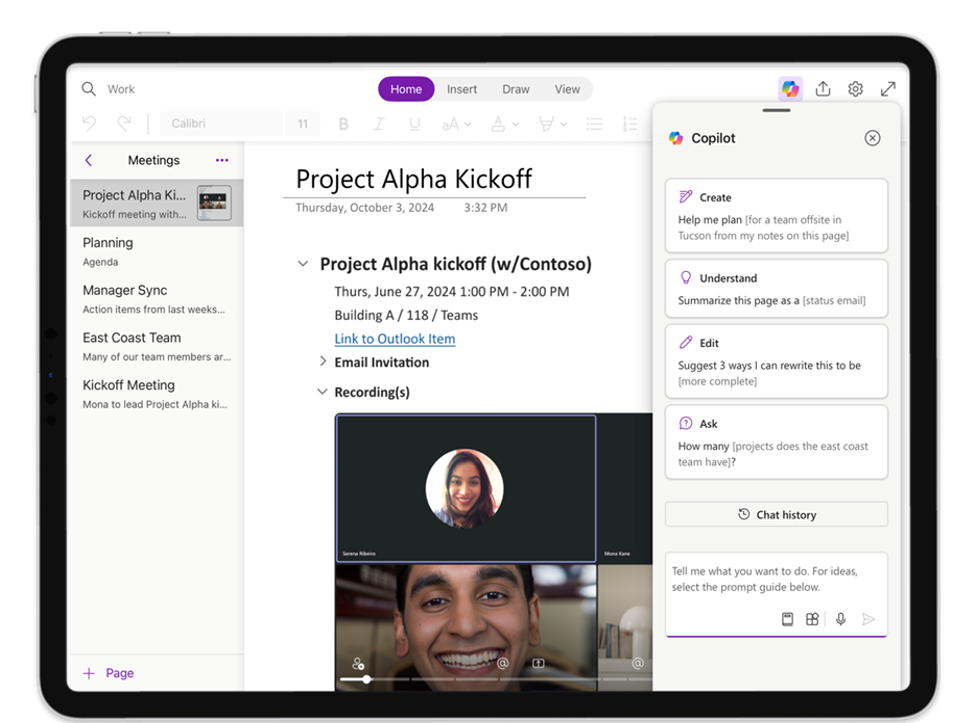
Task: Click the participants icon on the video
Action: (x=358, y=663)
